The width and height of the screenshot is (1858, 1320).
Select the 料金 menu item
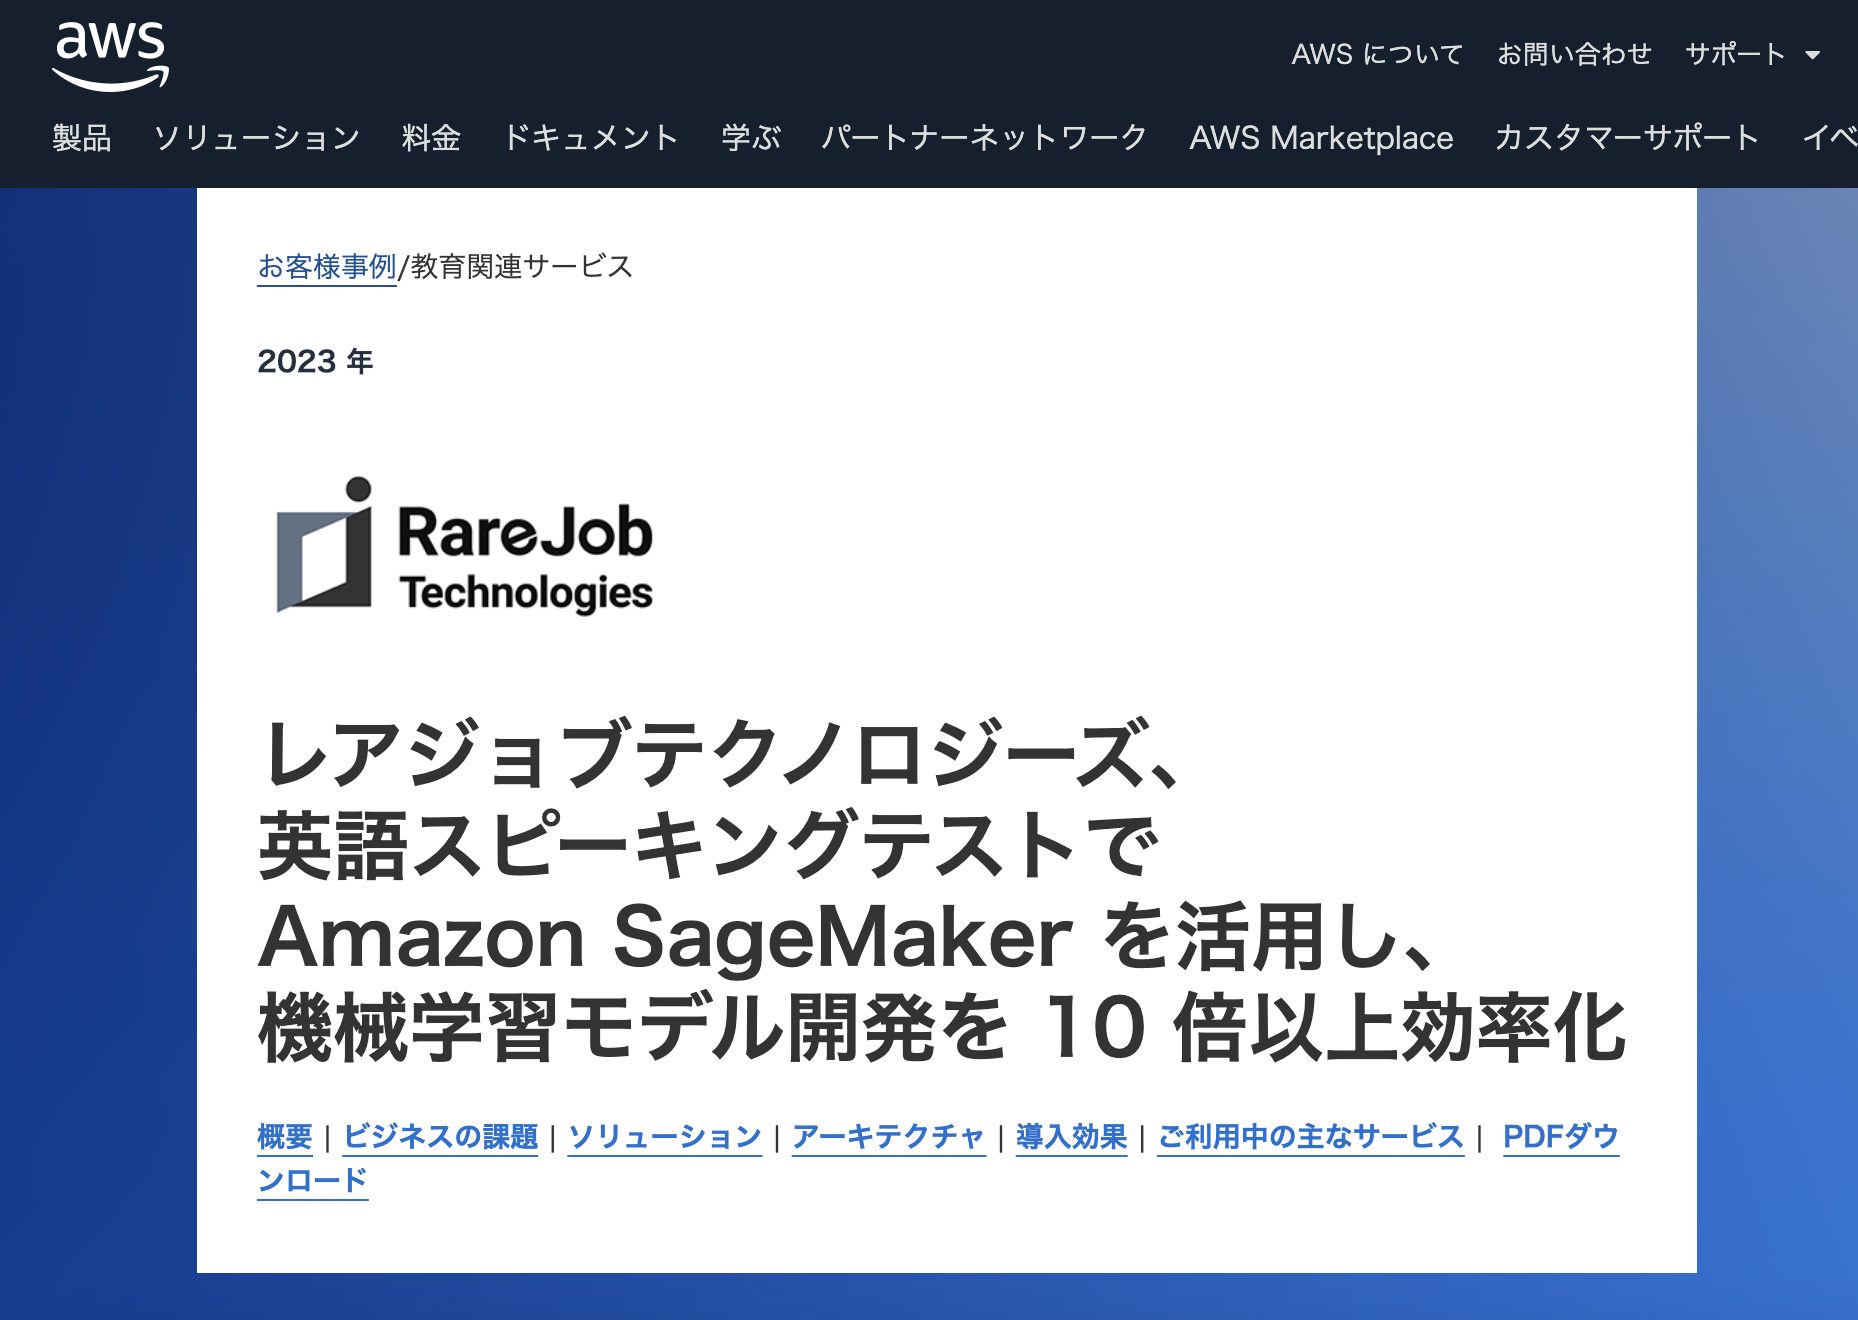431,137
